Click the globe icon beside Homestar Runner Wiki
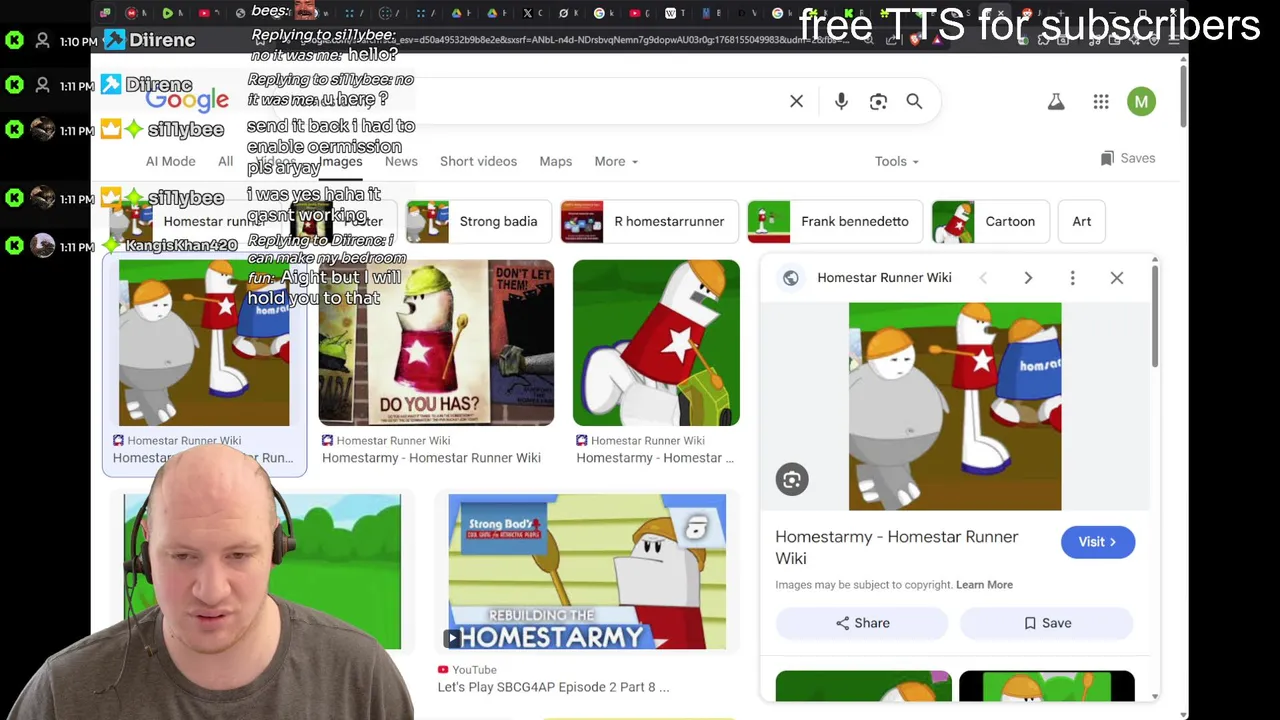Image resolution: width=1280 pixels, height=720 pixels. [791, 278]
